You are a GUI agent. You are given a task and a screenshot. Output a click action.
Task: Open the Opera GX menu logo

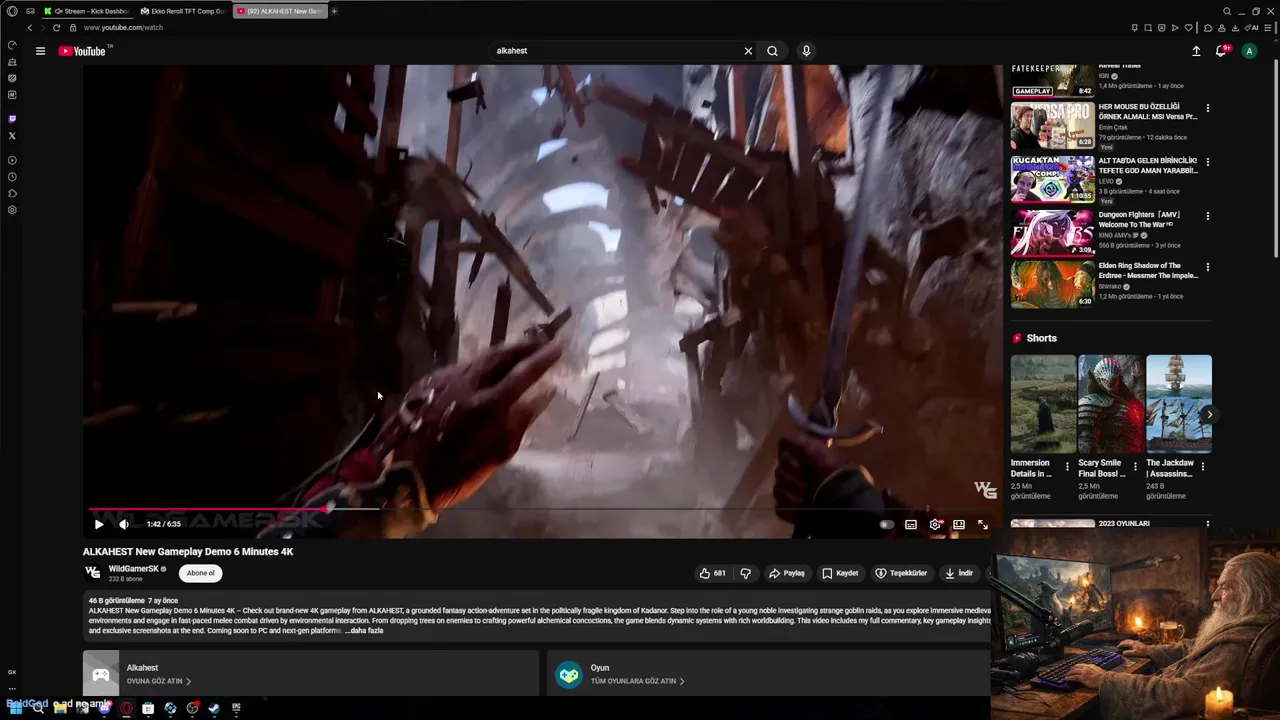point(12,11)
